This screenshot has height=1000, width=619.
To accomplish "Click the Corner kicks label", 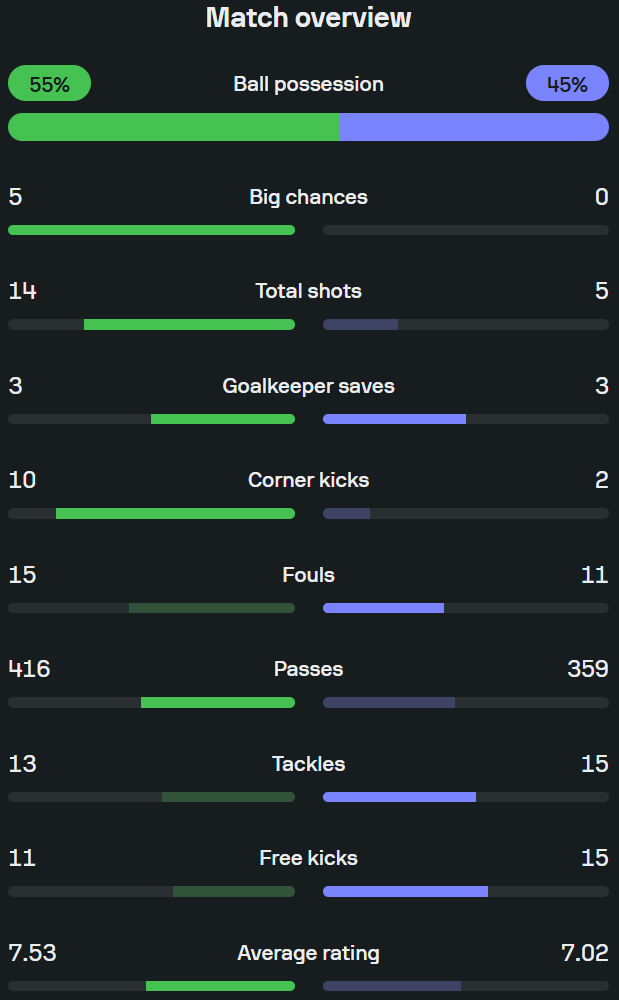I will tap(309, 480).
